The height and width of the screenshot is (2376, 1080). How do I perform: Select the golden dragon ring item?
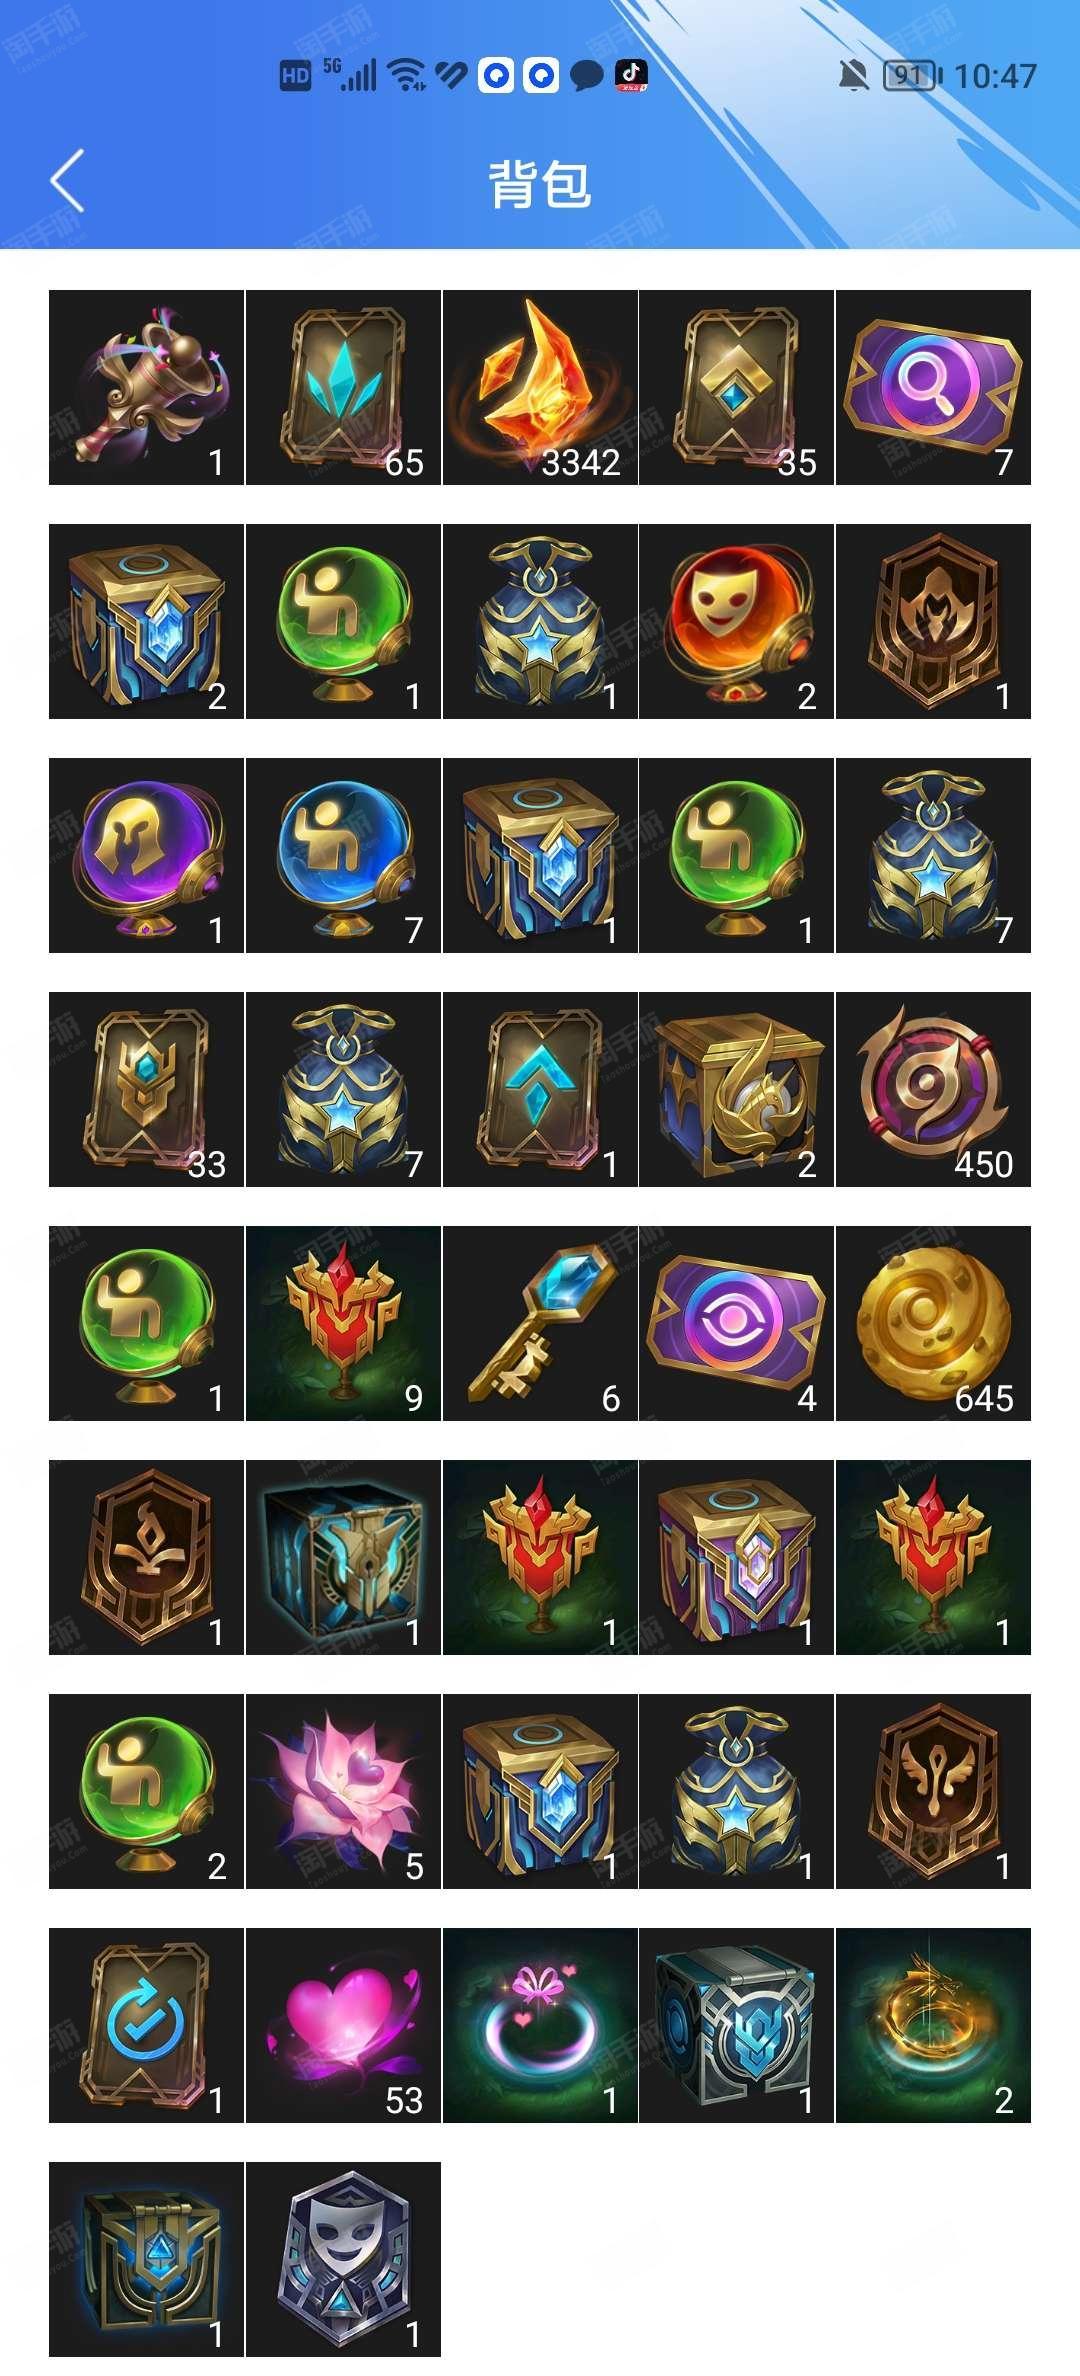click(933, 2026)
